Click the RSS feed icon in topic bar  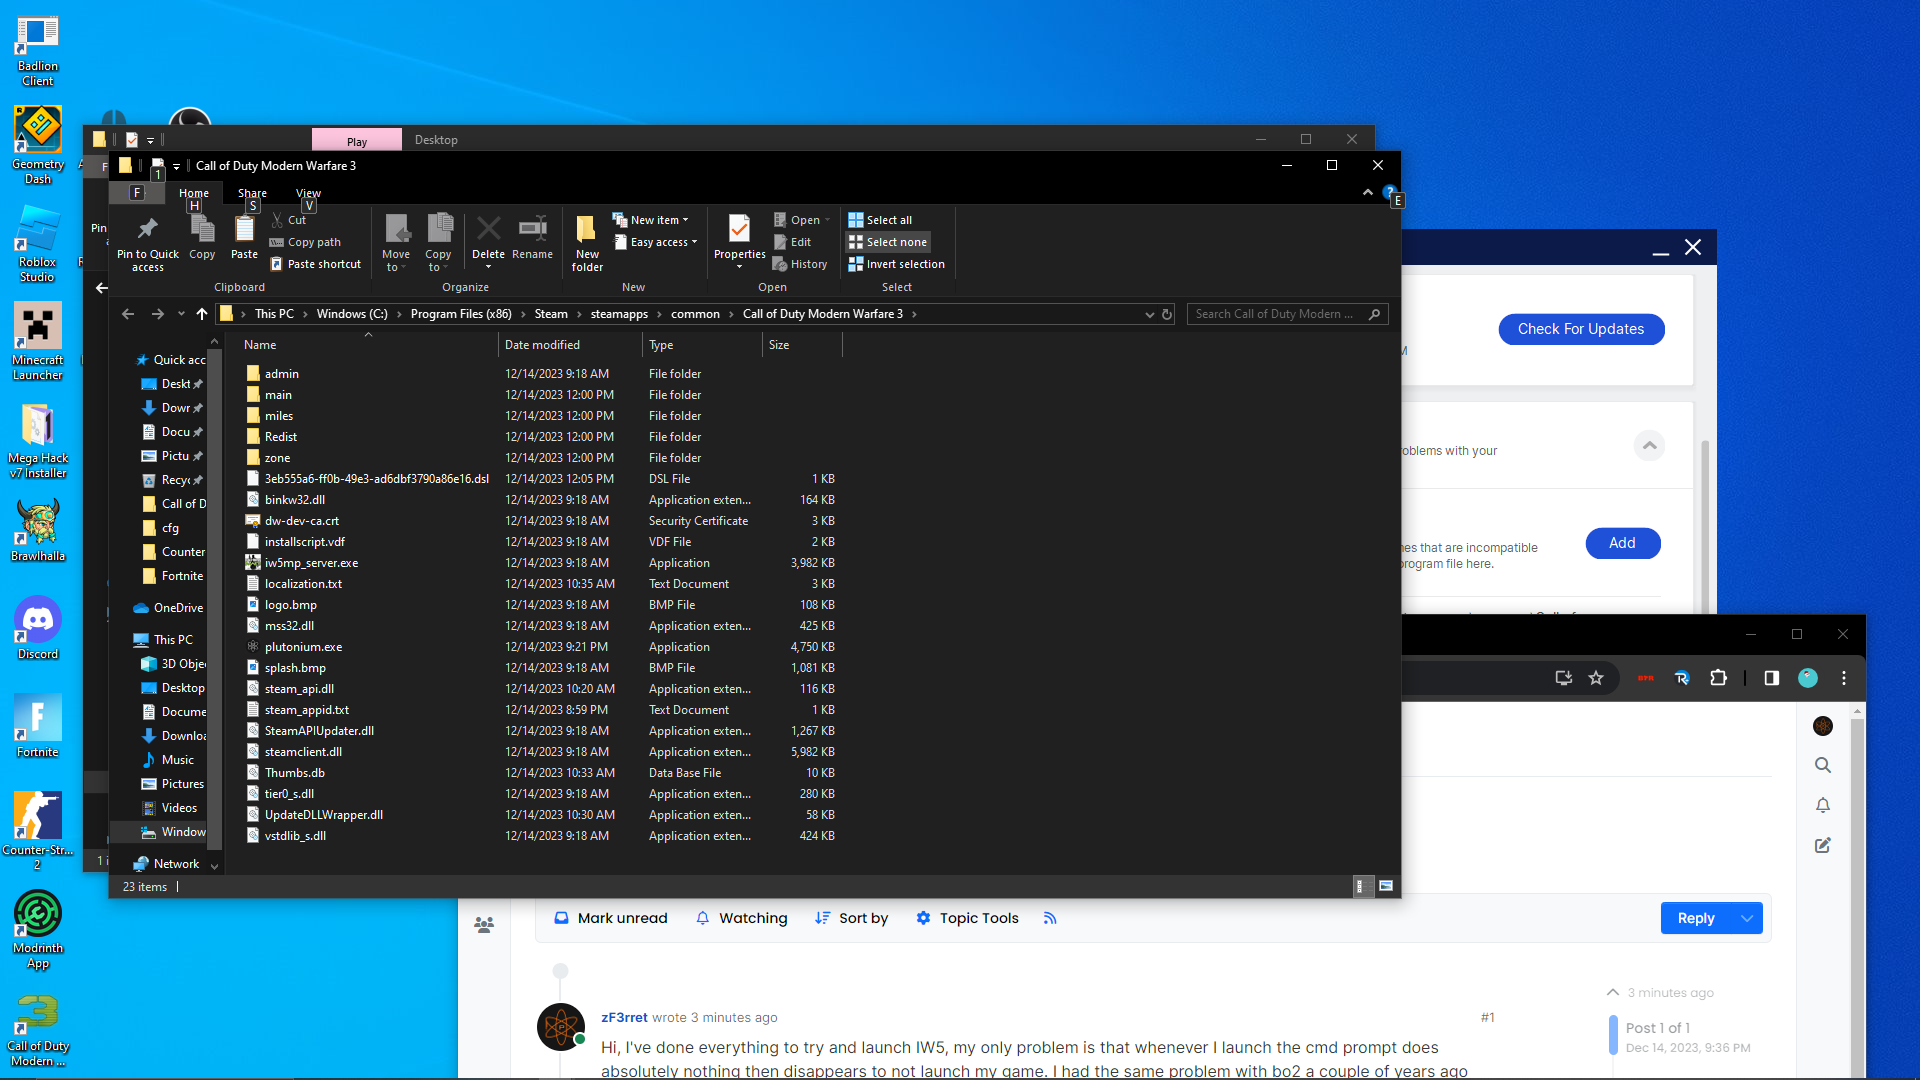click(x=1050, y=918)
